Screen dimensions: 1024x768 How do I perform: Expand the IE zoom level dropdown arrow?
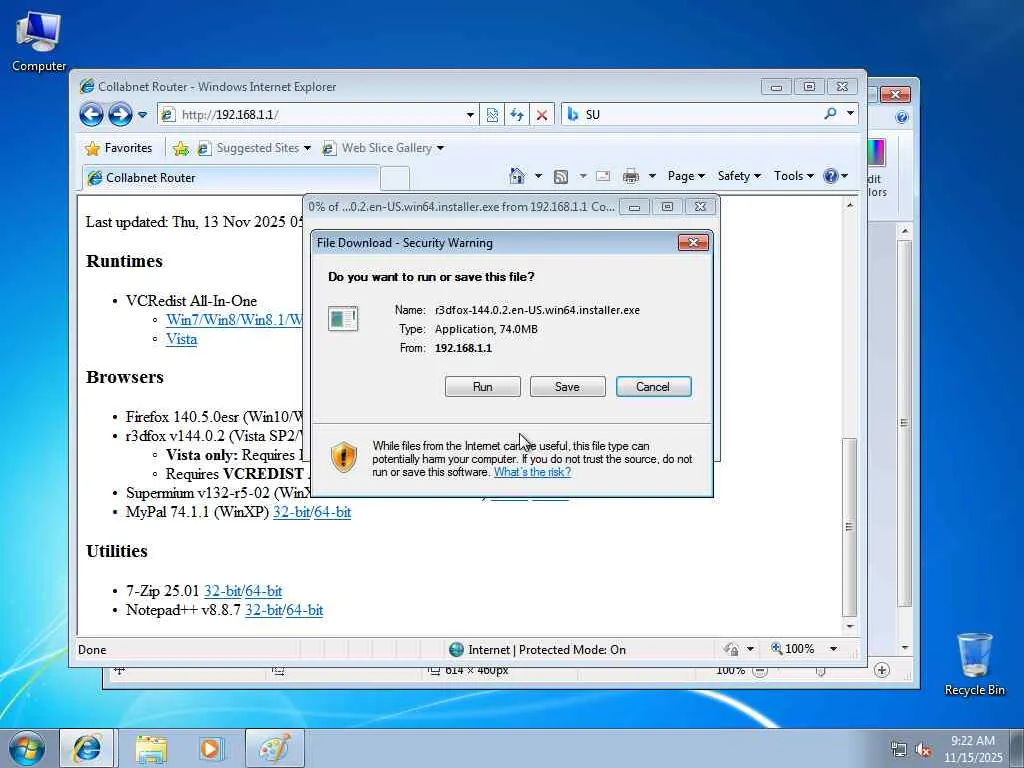833,649
